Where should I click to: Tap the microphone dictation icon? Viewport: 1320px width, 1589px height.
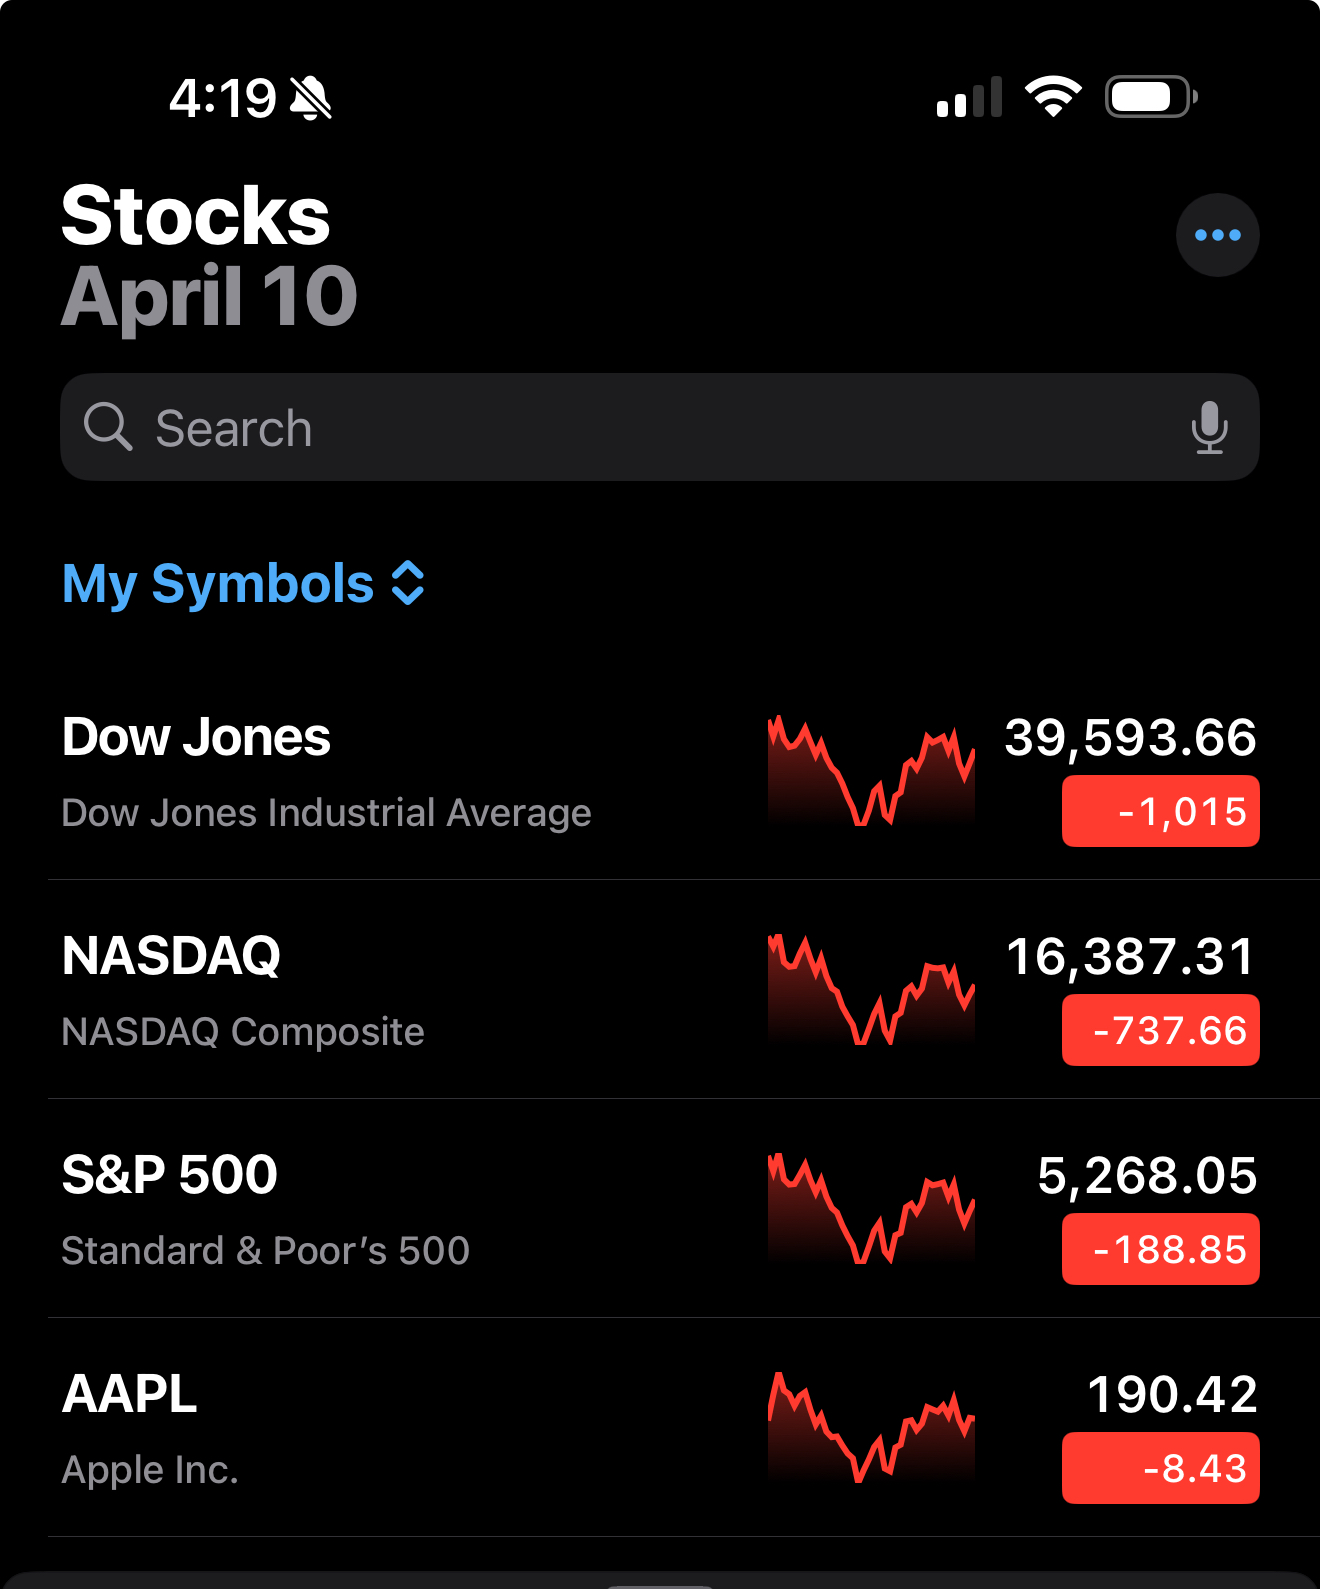coord(1209,427)
